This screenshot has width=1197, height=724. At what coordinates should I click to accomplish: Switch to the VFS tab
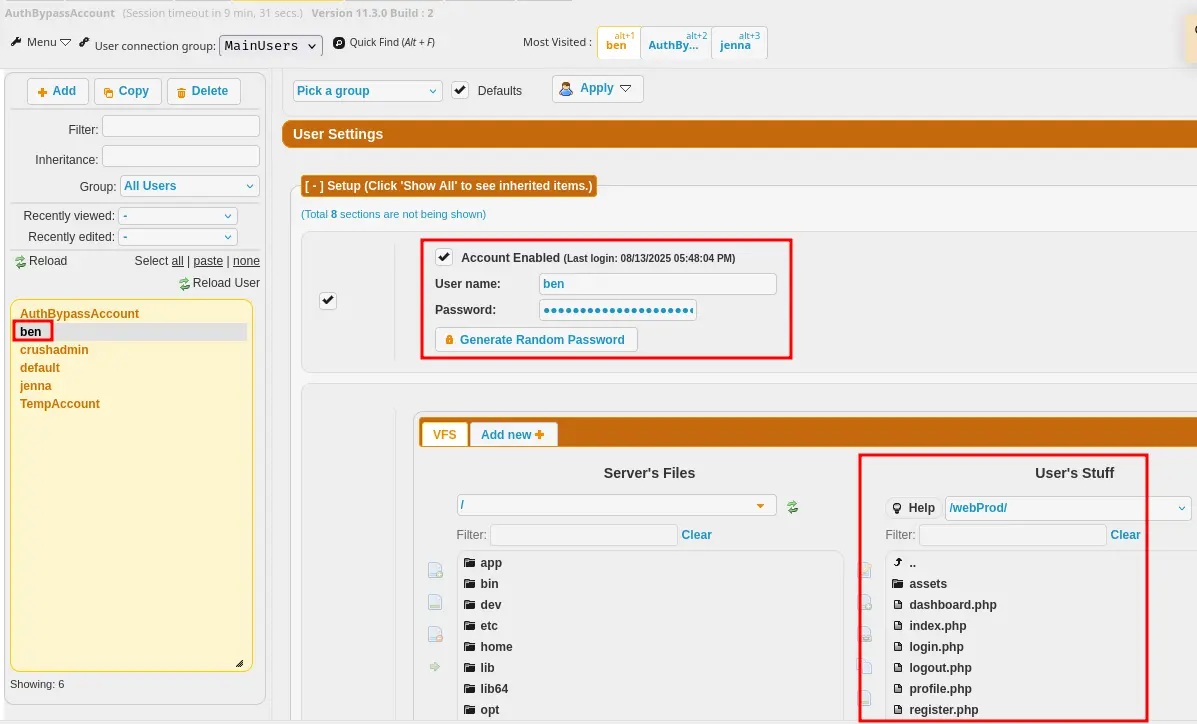click(x=444, y=435)
